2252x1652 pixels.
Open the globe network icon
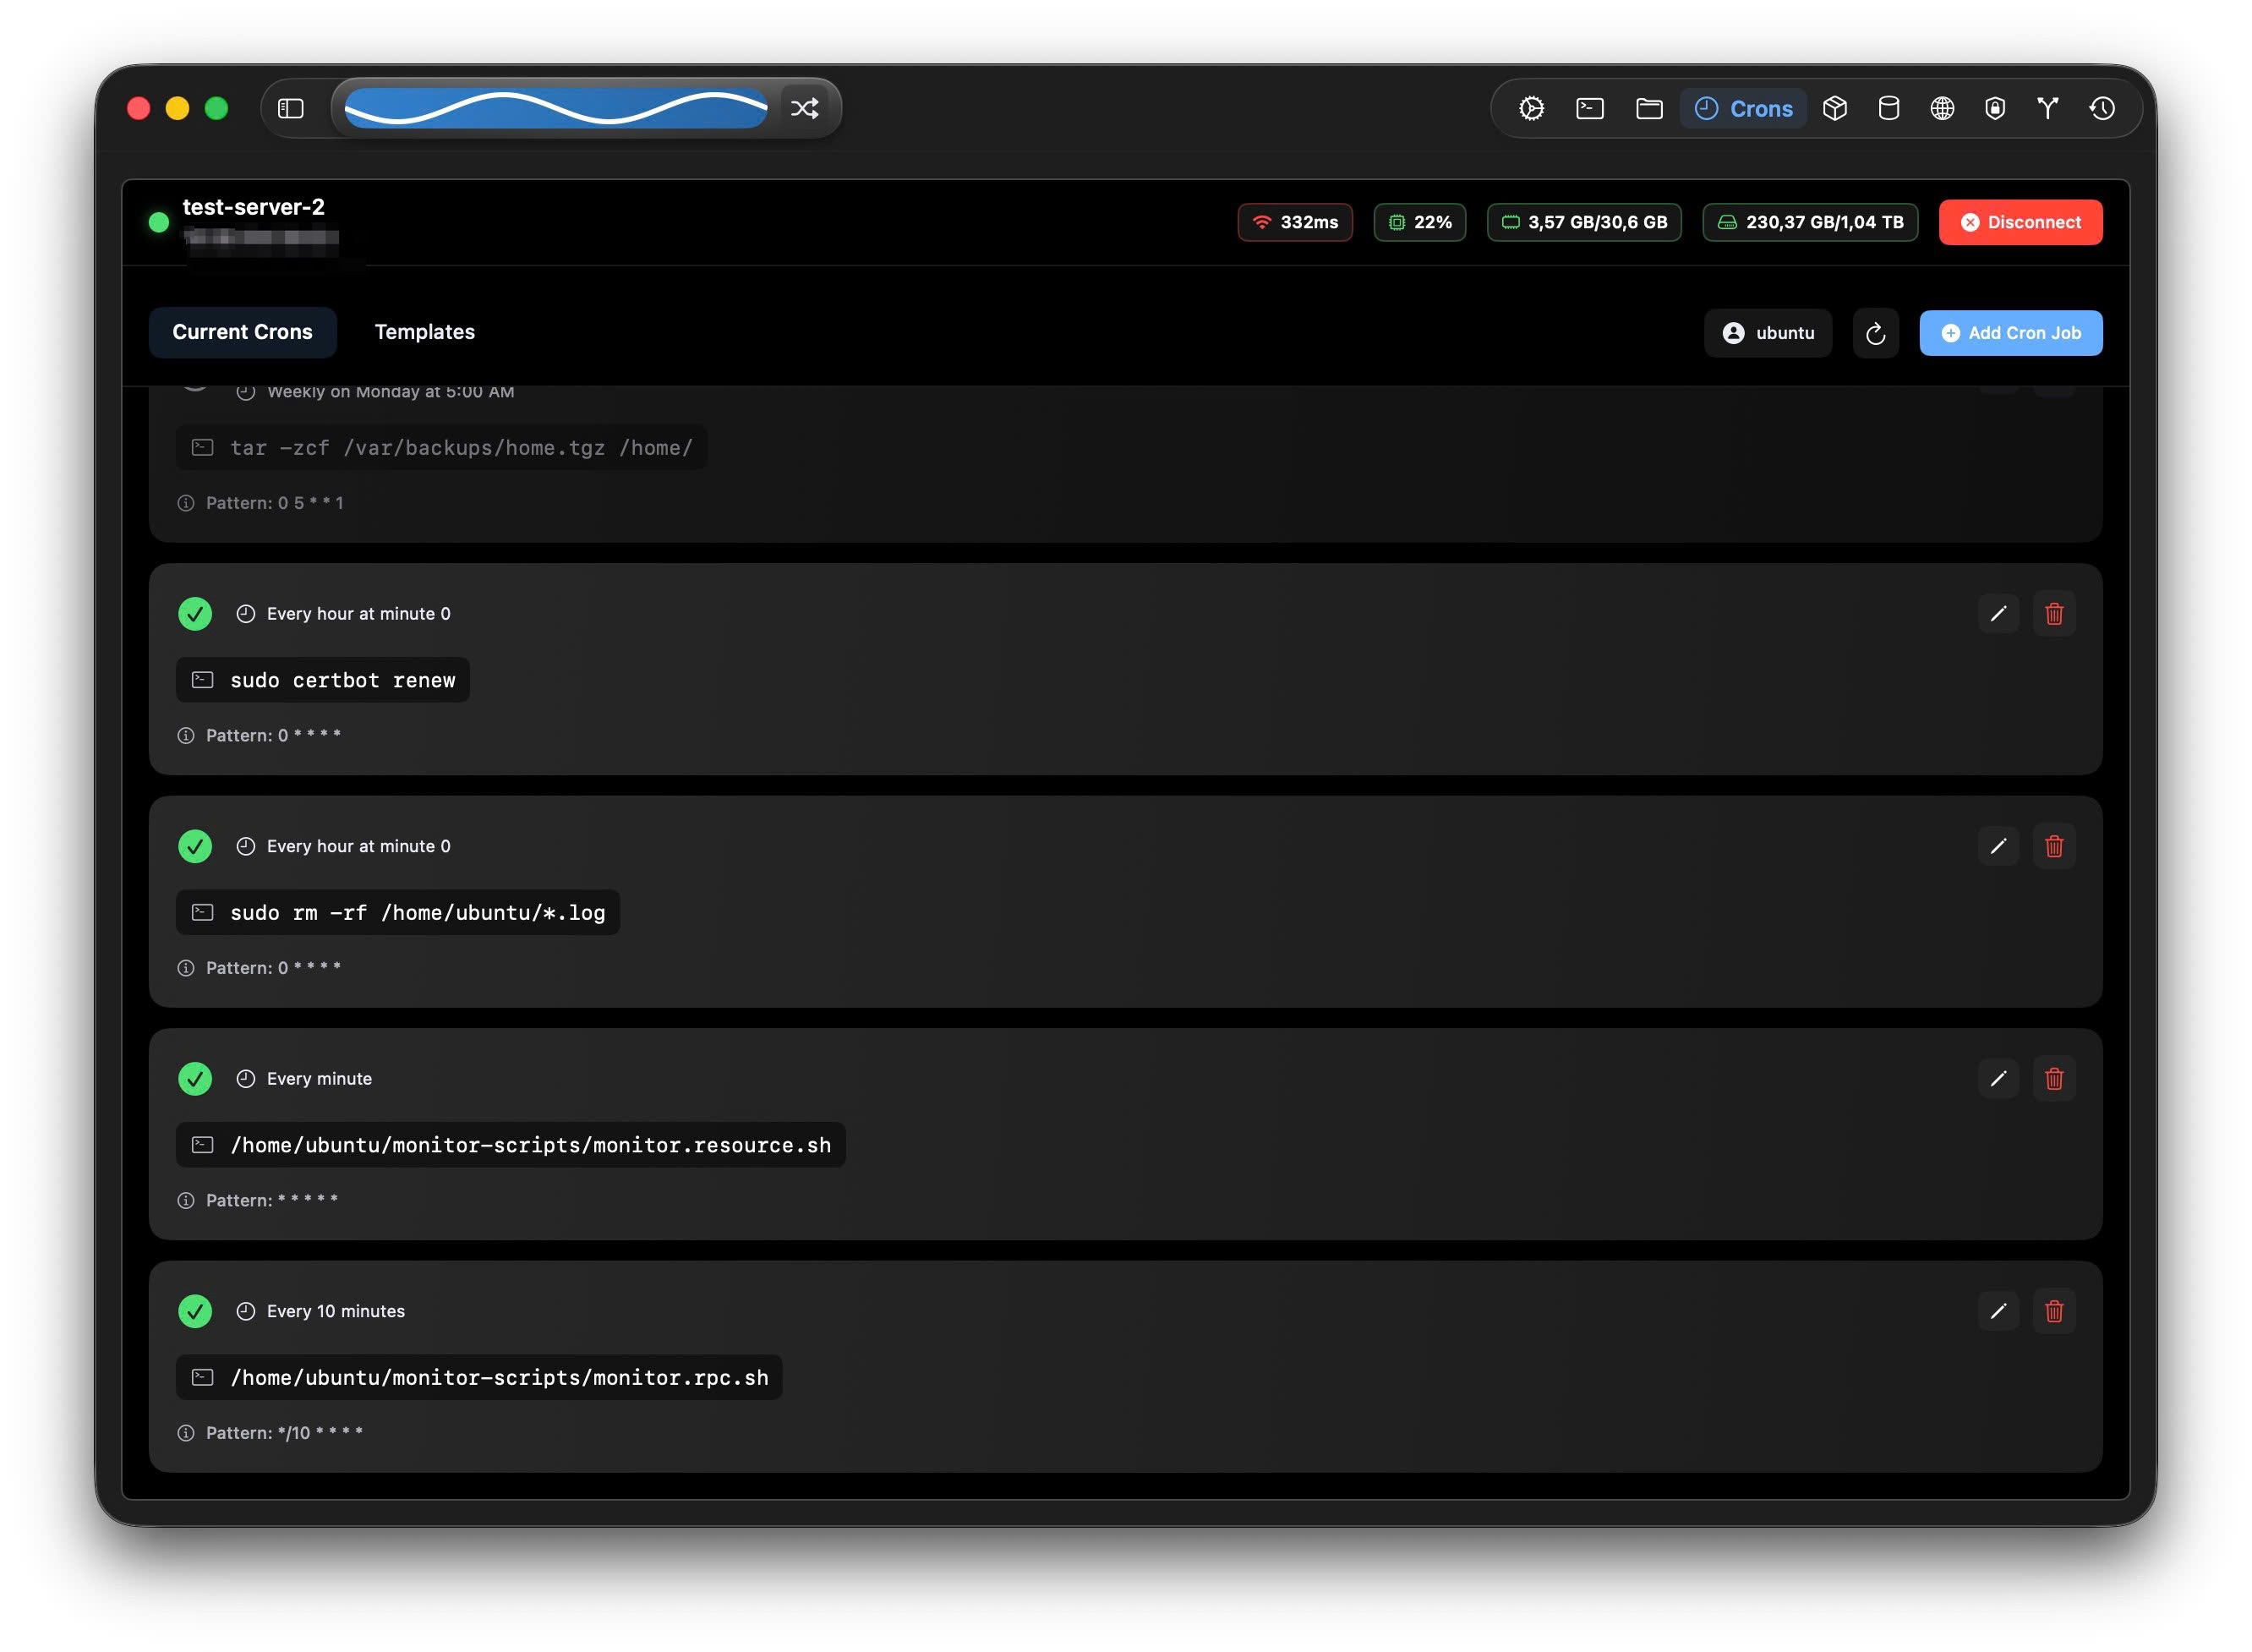(x=1941, y=108)
